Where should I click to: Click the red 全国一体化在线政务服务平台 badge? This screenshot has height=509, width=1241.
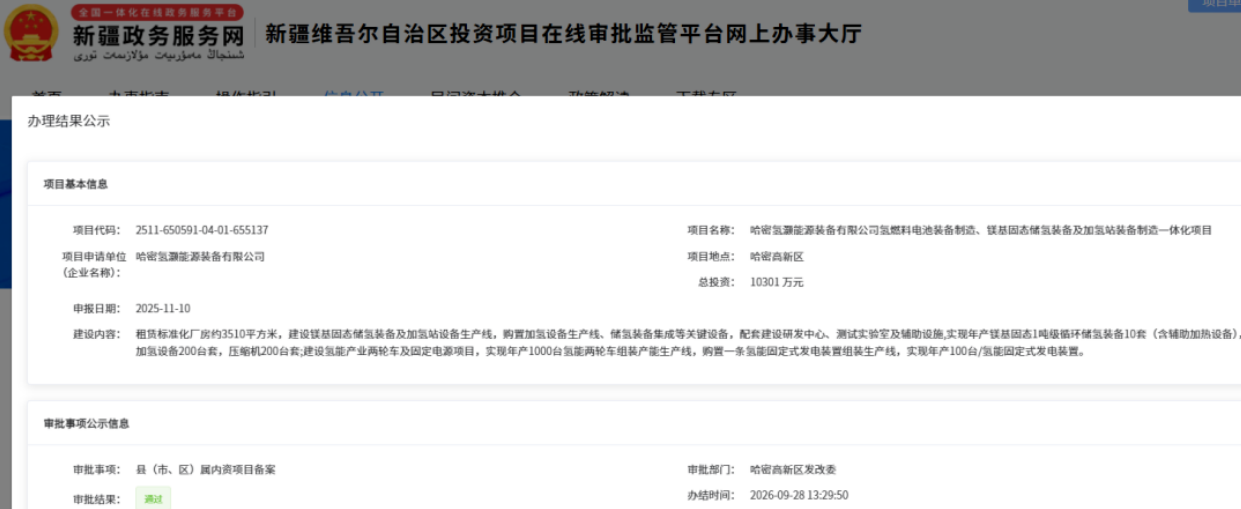pyautogui.click(x=157, y=12)
